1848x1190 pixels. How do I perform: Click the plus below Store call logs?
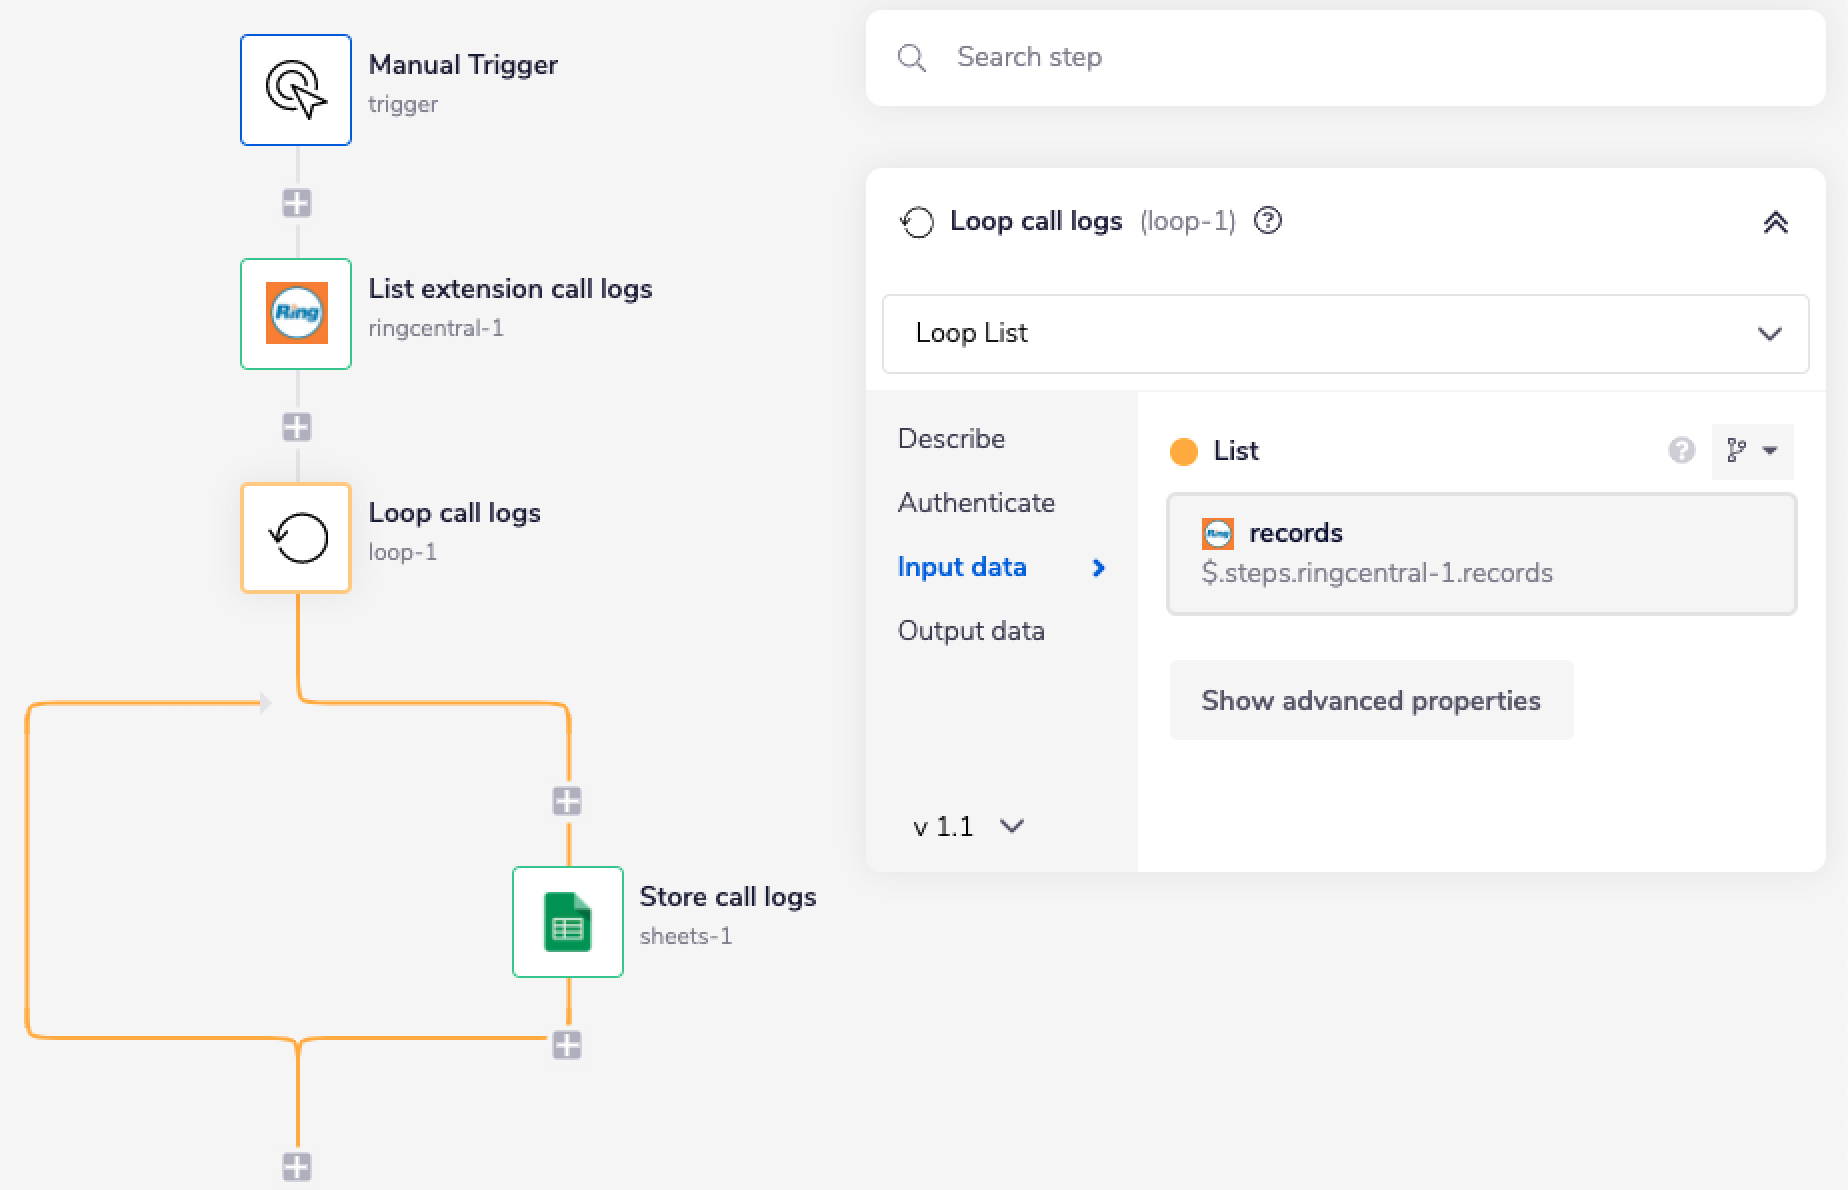click(x=567, y=1045)
